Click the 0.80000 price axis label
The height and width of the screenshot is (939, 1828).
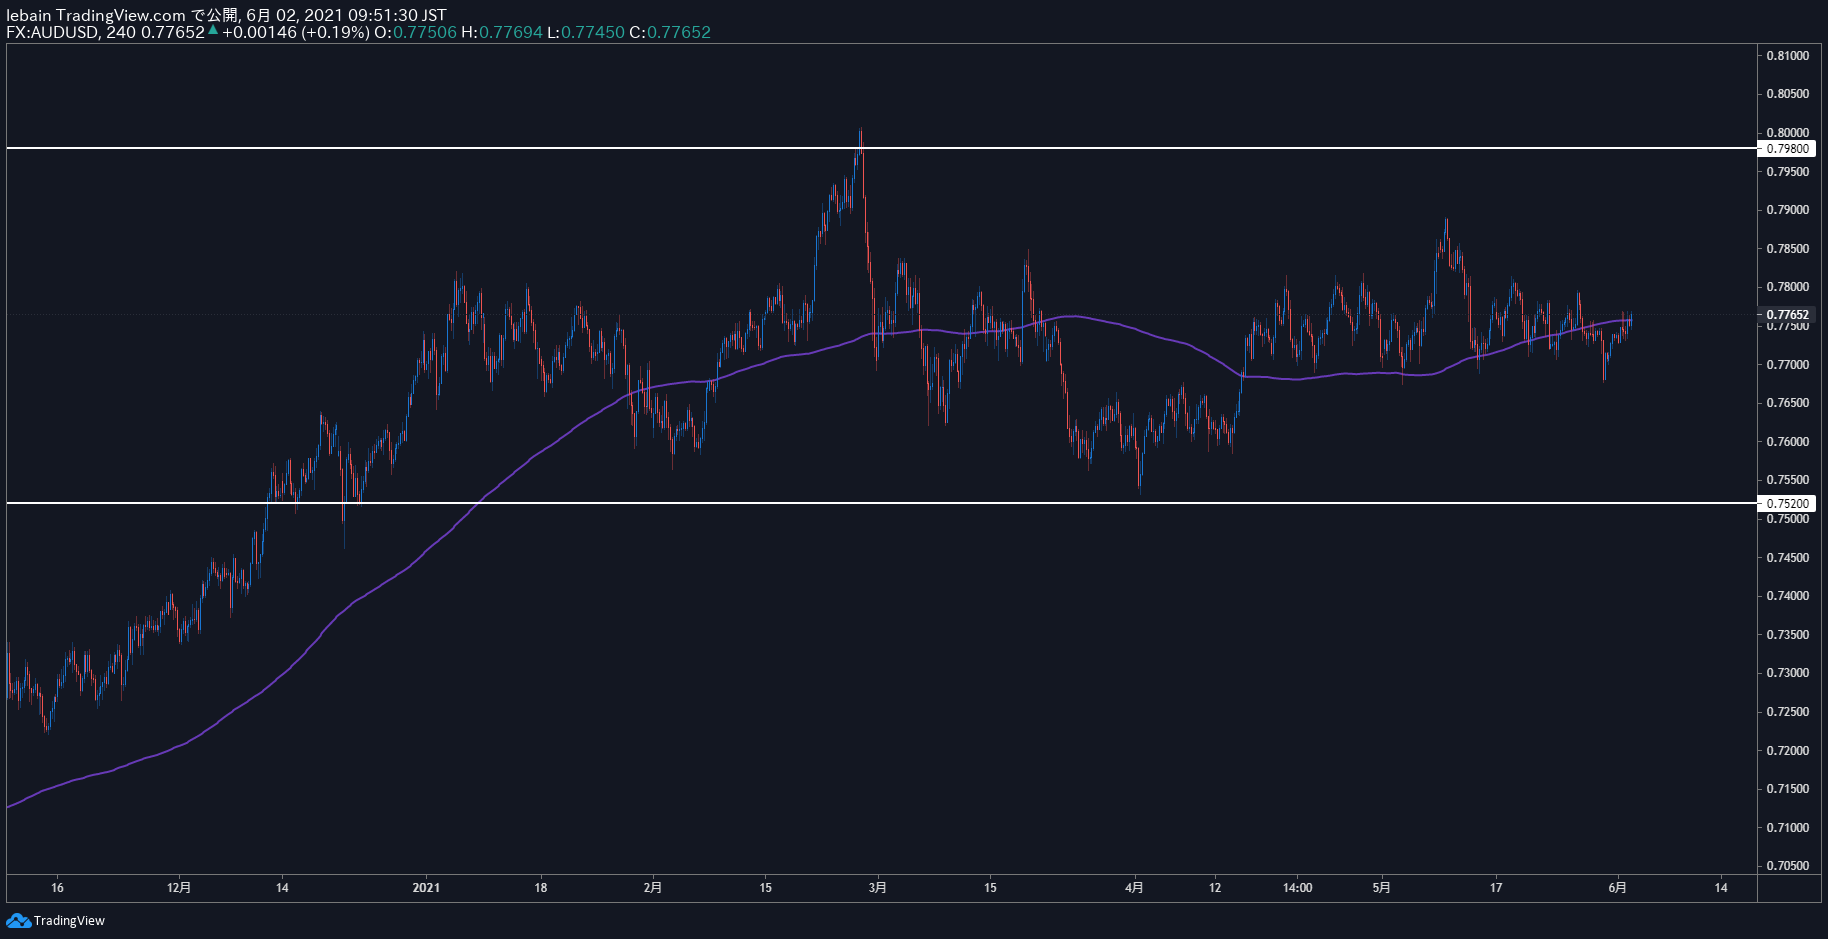coord(1787,133)
